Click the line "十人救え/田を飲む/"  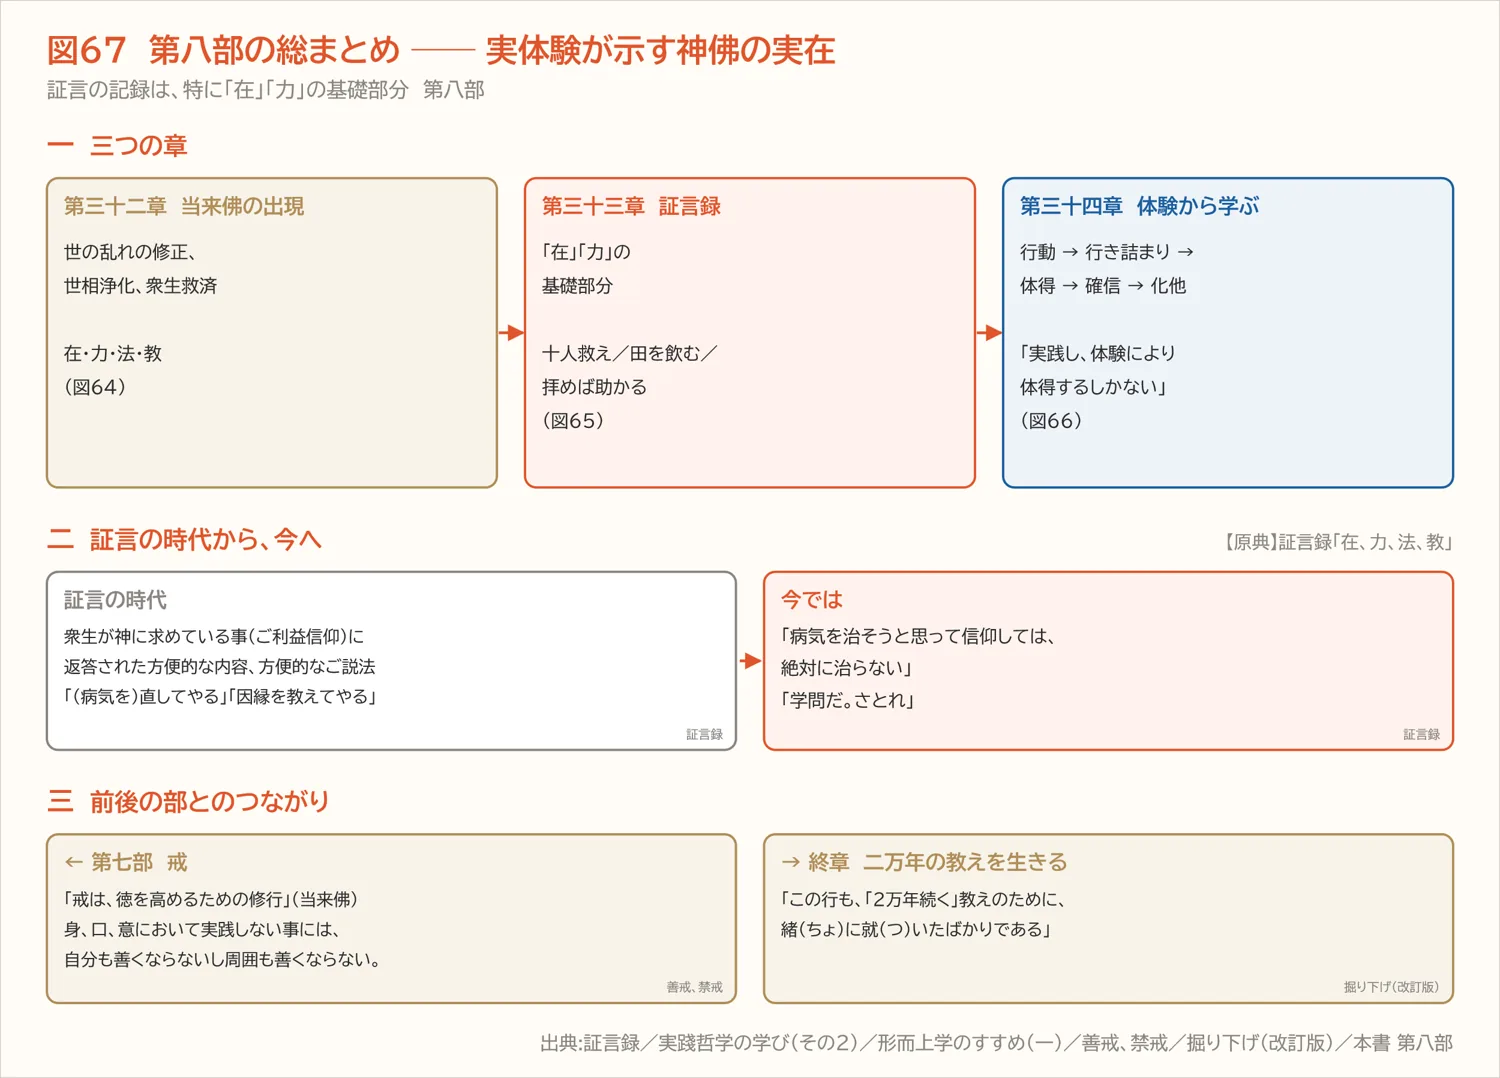tap(630, 354)
